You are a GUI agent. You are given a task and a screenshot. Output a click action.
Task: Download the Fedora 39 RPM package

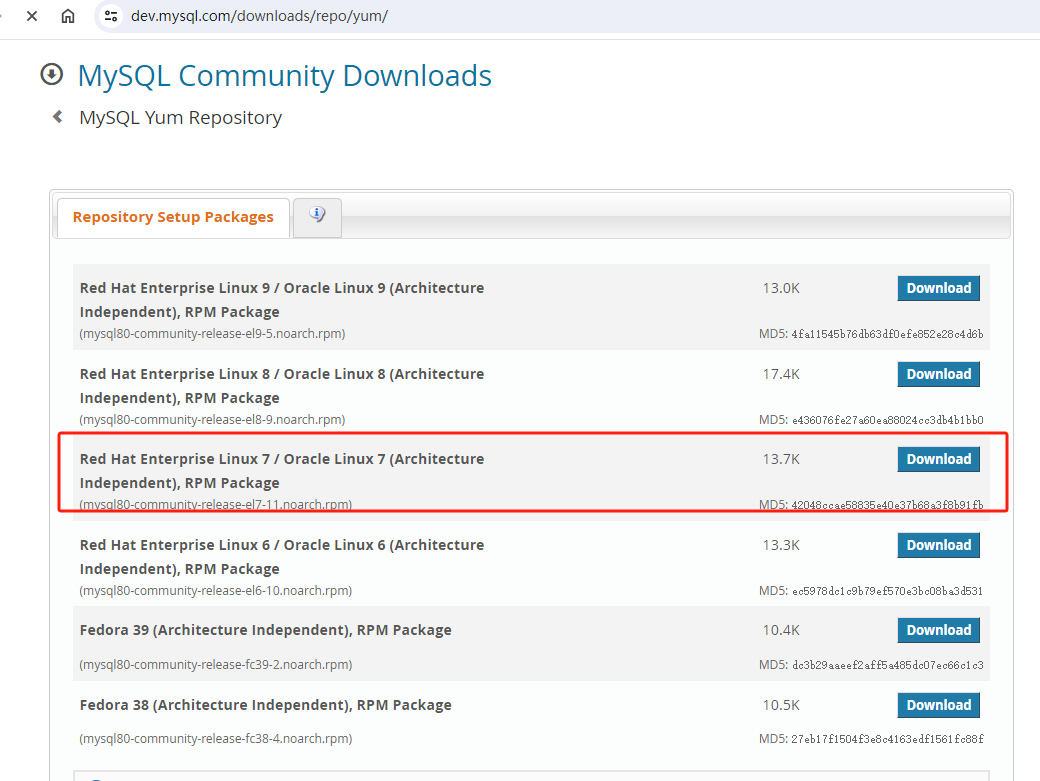tap(938, 630)
